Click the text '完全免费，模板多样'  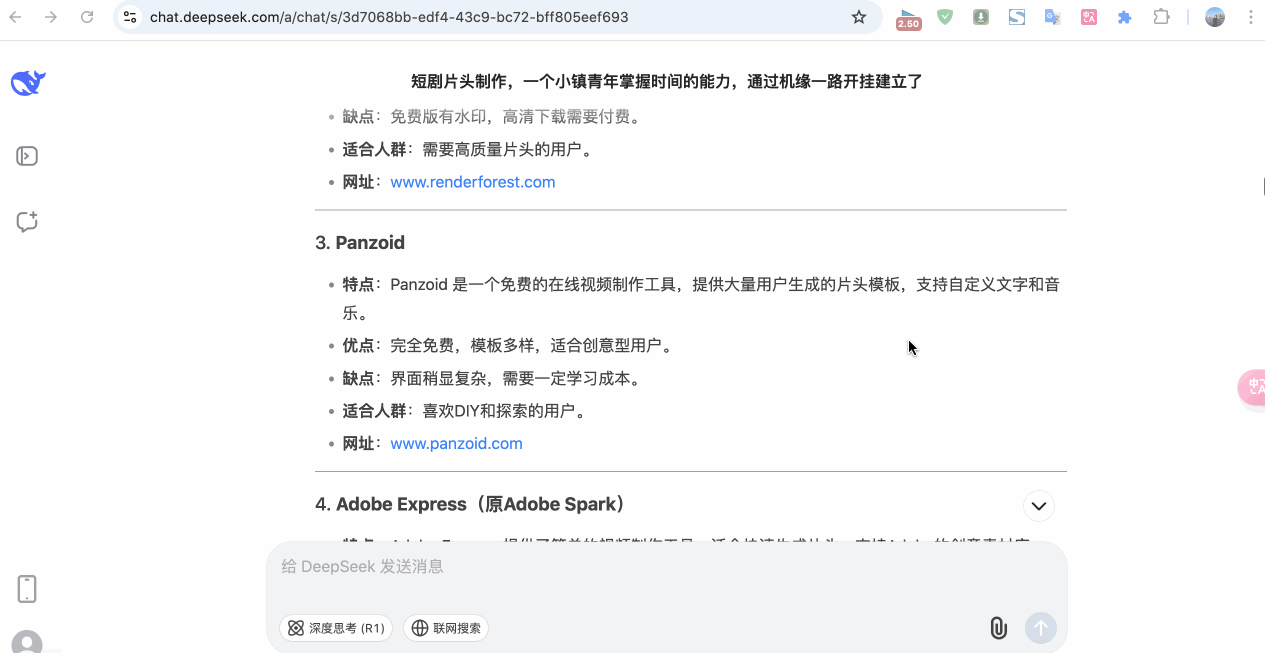[x=462, y=345]
